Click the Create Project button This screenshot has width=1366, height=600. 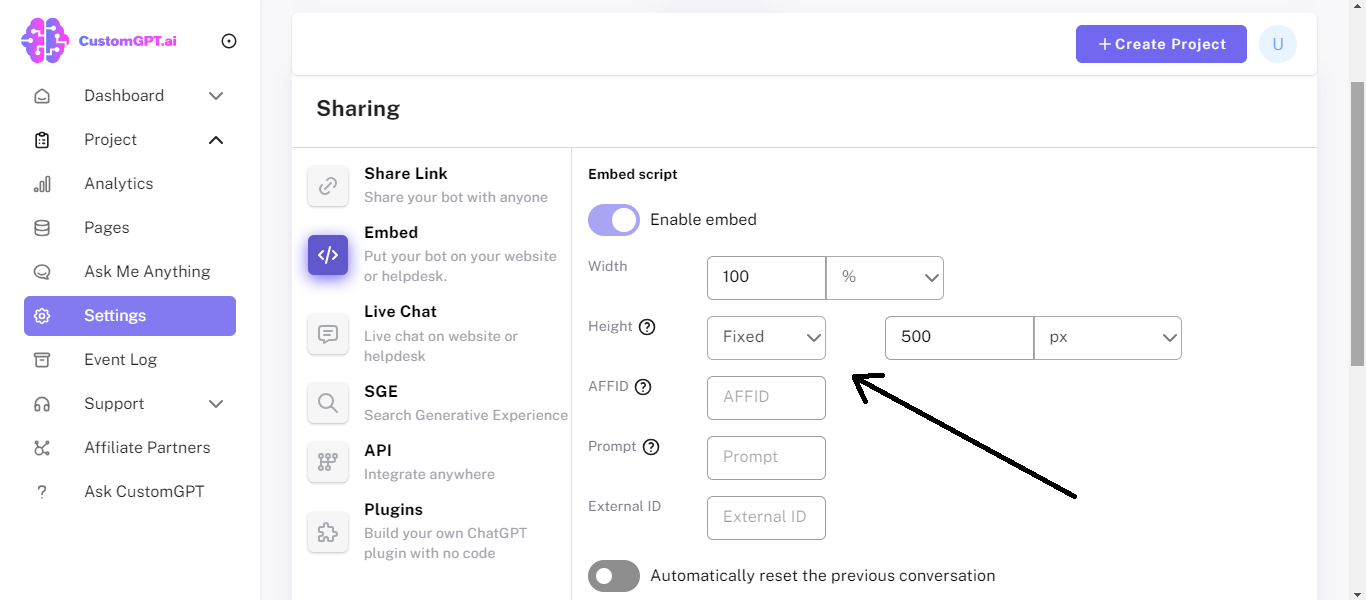pos(1160,43)
